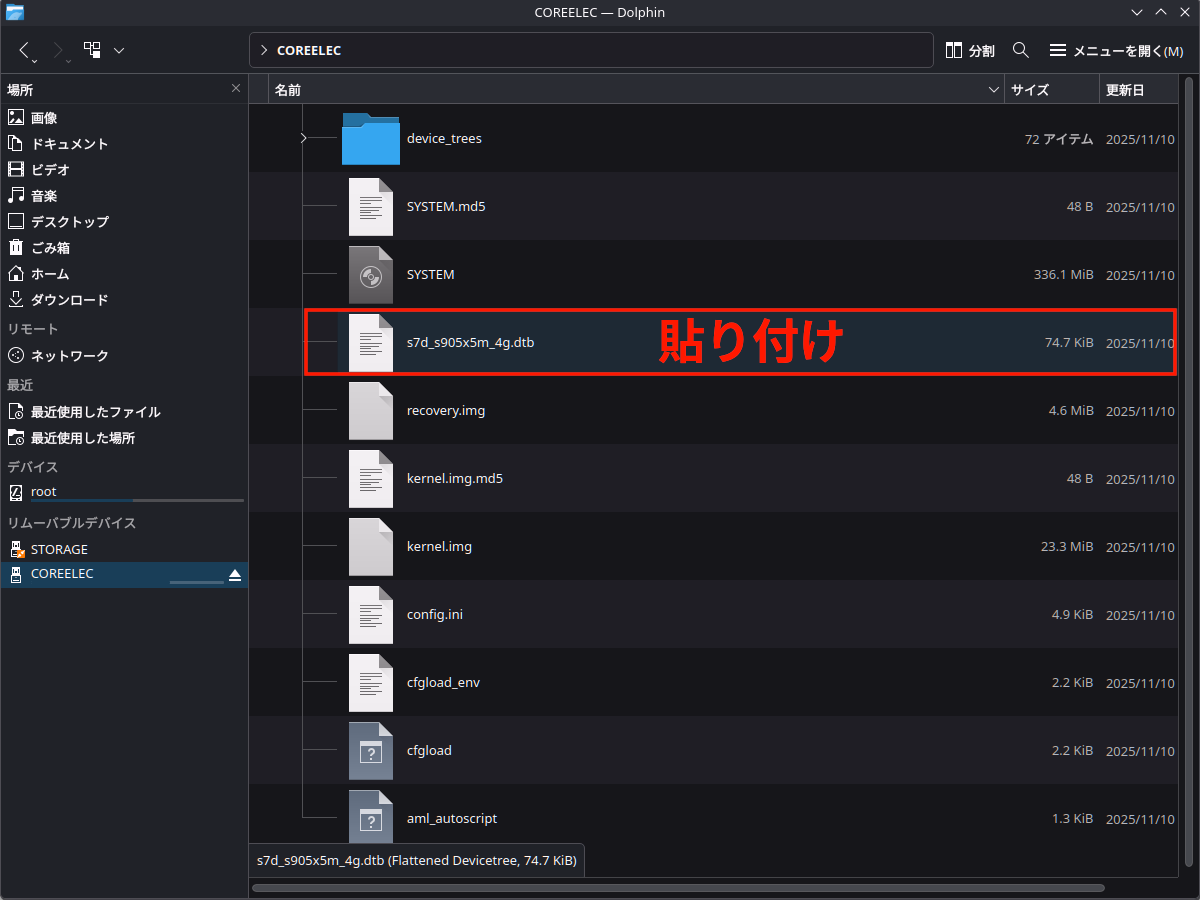The image size is (1200, 900).
Task: Click the window title bar Dolphin icon
Action: pos(14,12)
